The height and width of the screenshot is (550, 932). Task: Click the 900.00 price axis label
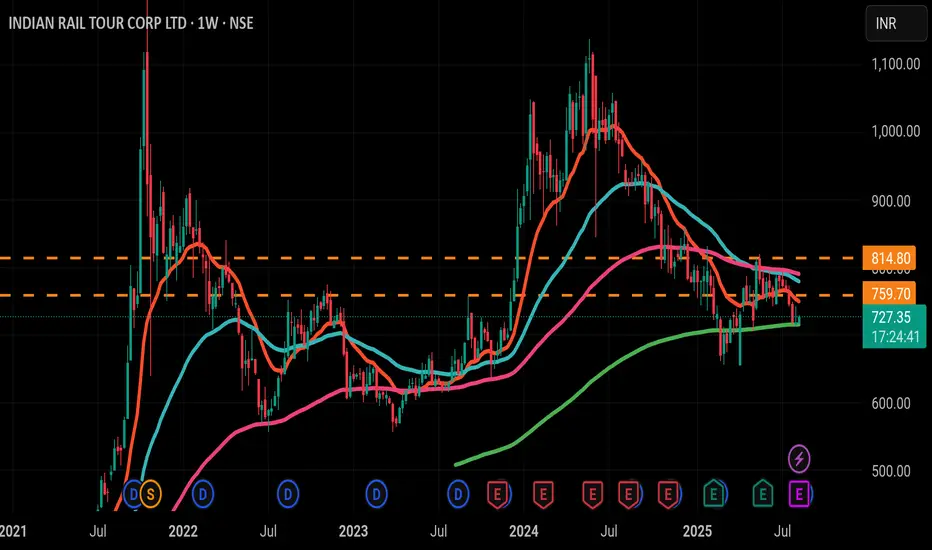coord(890,202)
